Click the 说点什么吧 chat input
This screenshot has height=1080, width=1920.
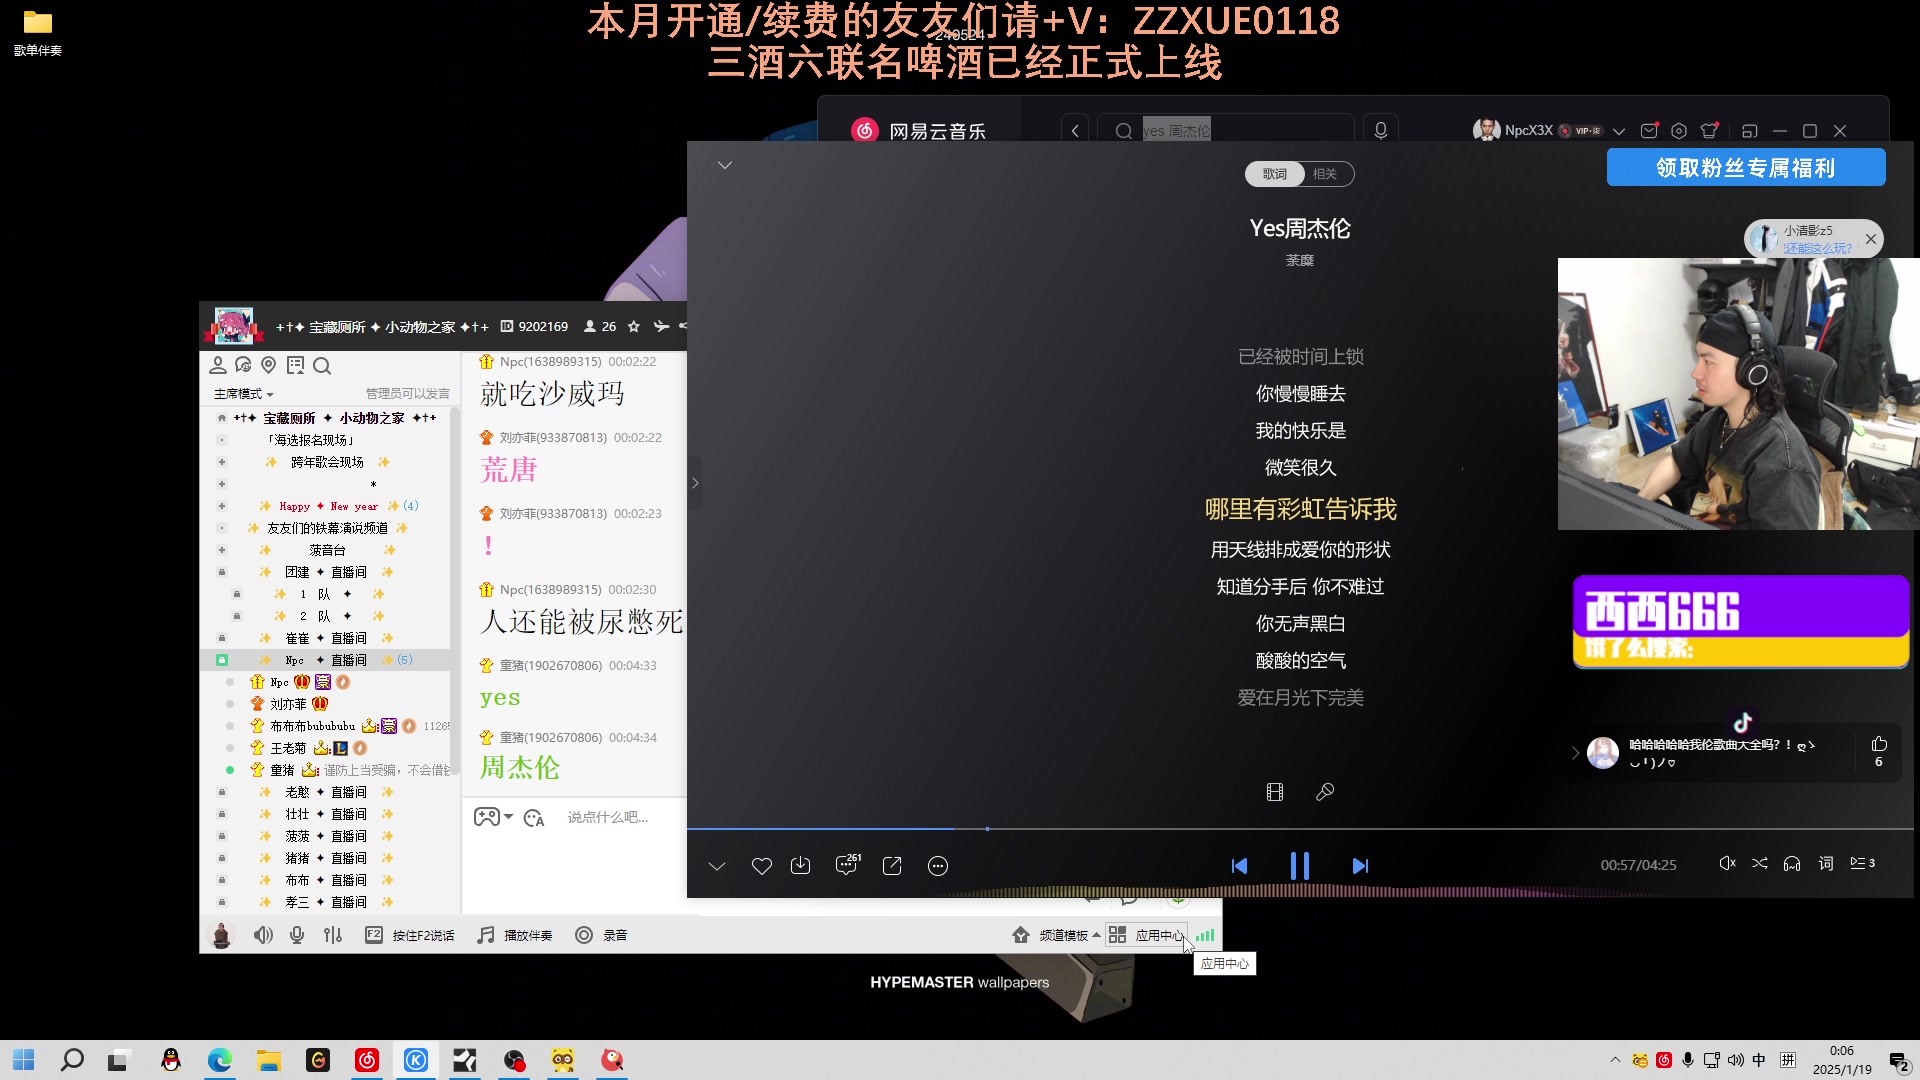click(x=608, y=817)
